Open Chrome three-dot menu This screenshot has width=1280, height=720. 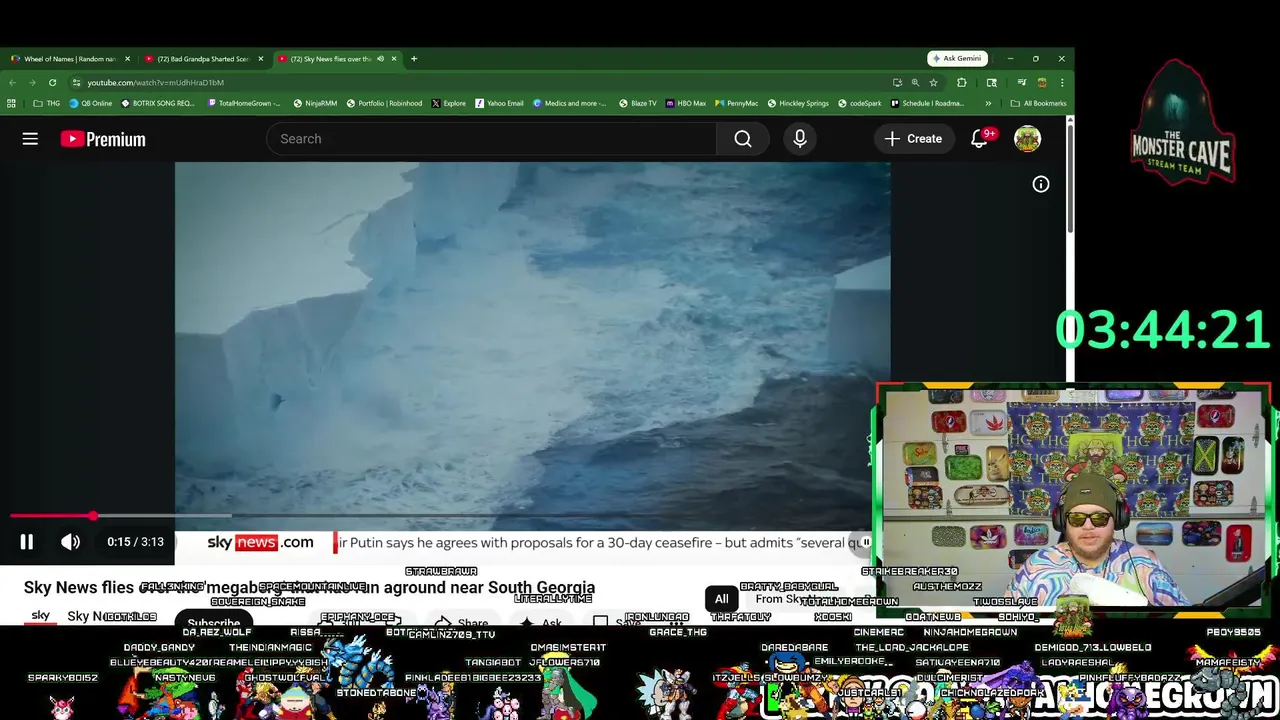[x=1062, y=83]
